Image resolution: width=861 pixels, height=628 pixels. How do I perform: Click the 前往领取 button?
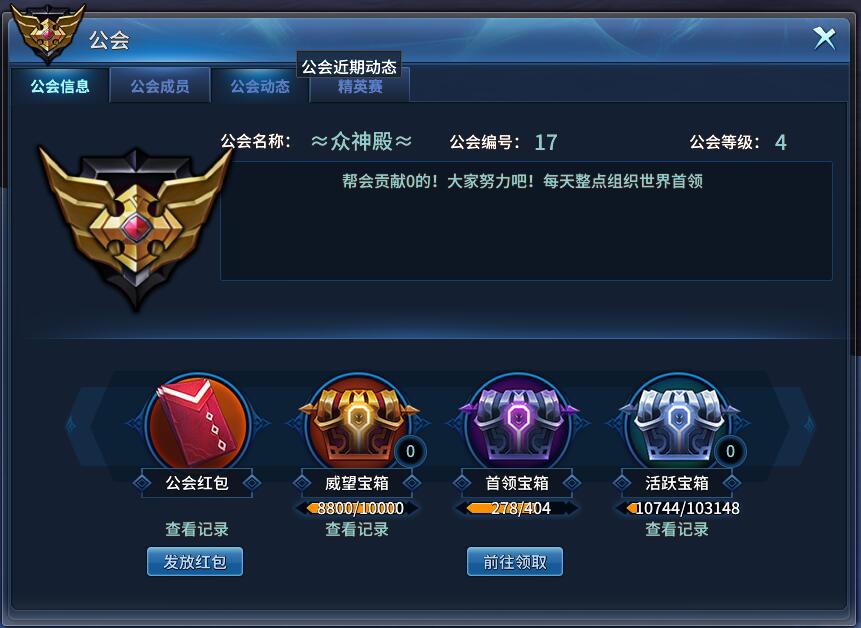515,562
